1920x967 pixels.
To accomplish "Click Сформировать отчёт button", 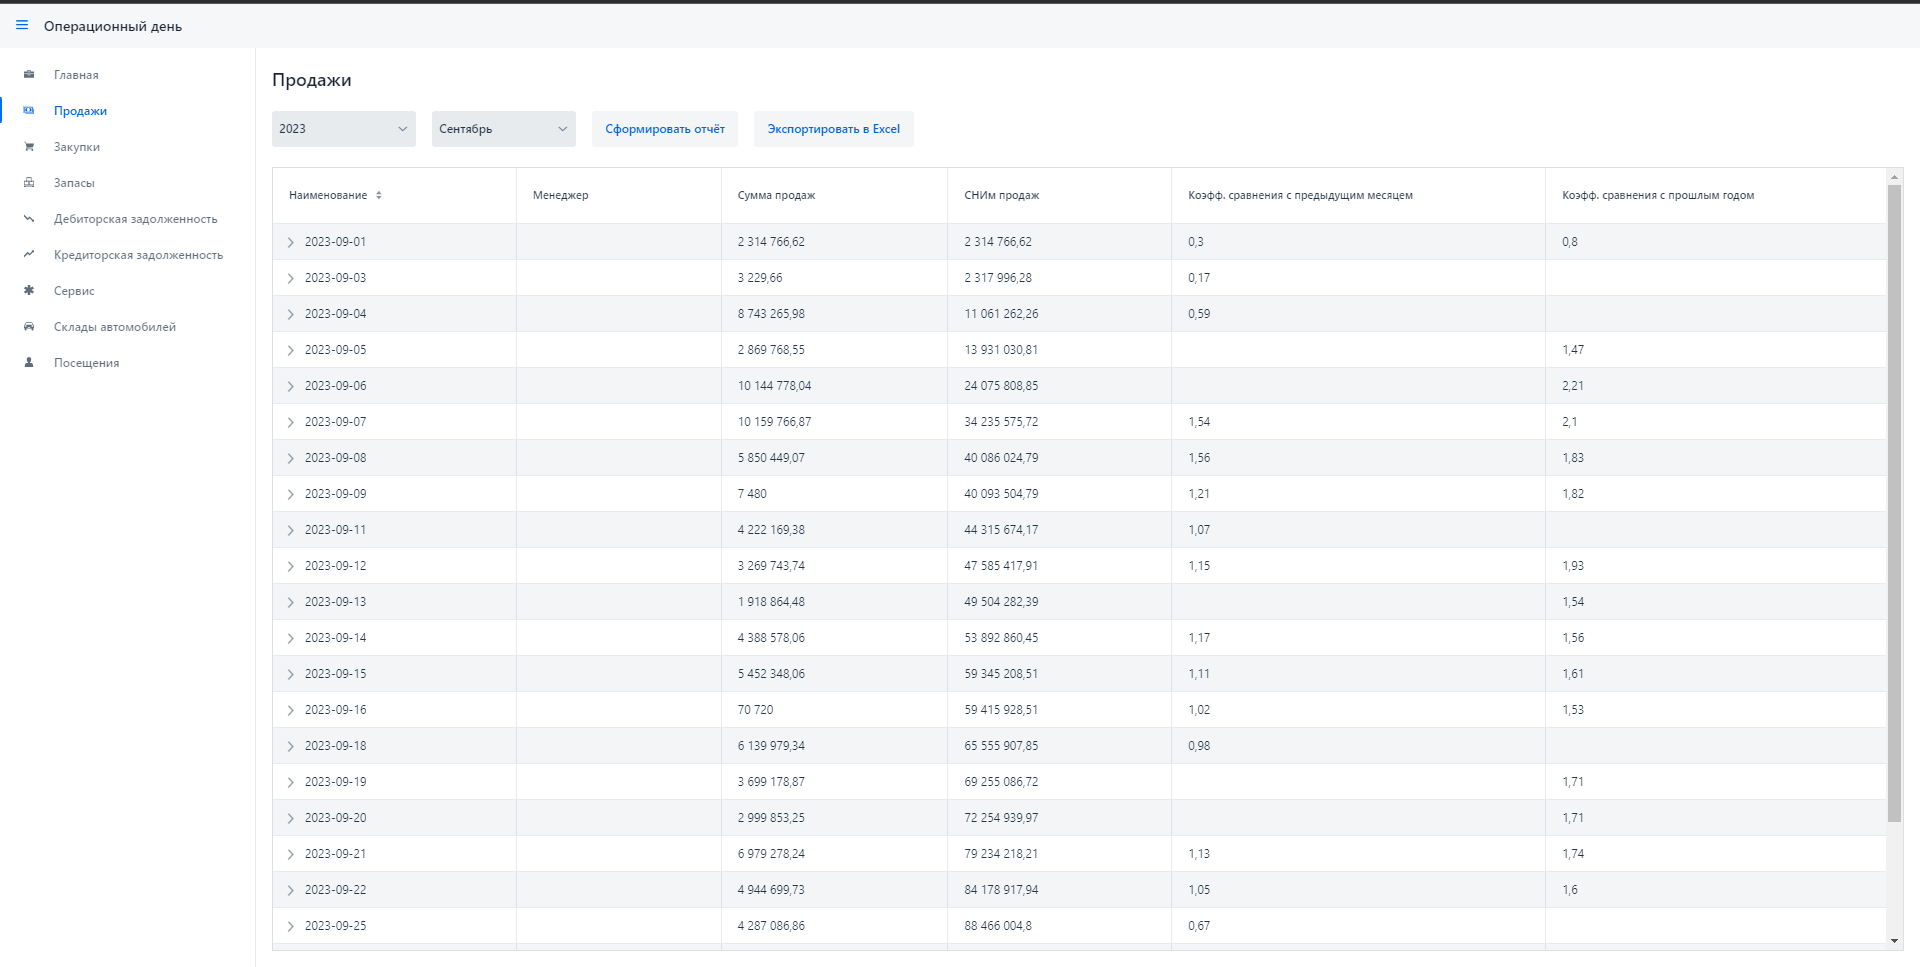I will coord(665,129).
